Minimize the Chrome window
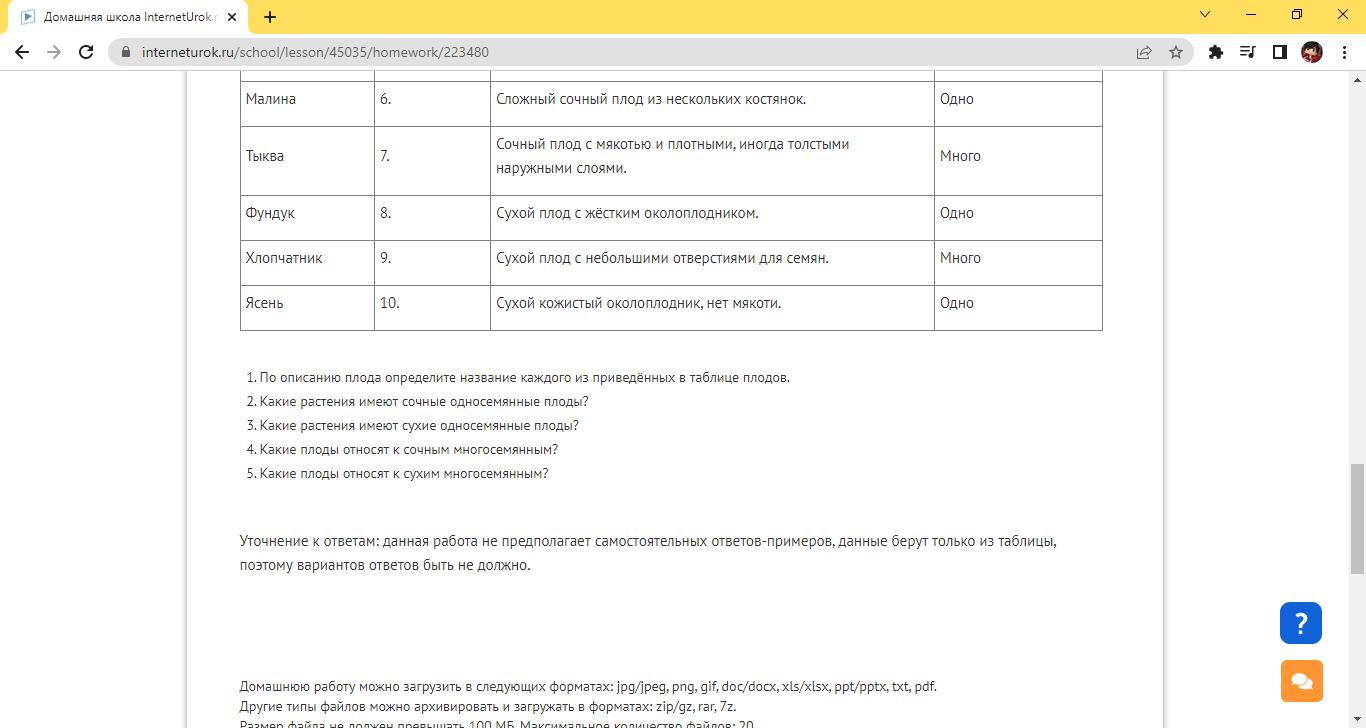 [1251, 15]
